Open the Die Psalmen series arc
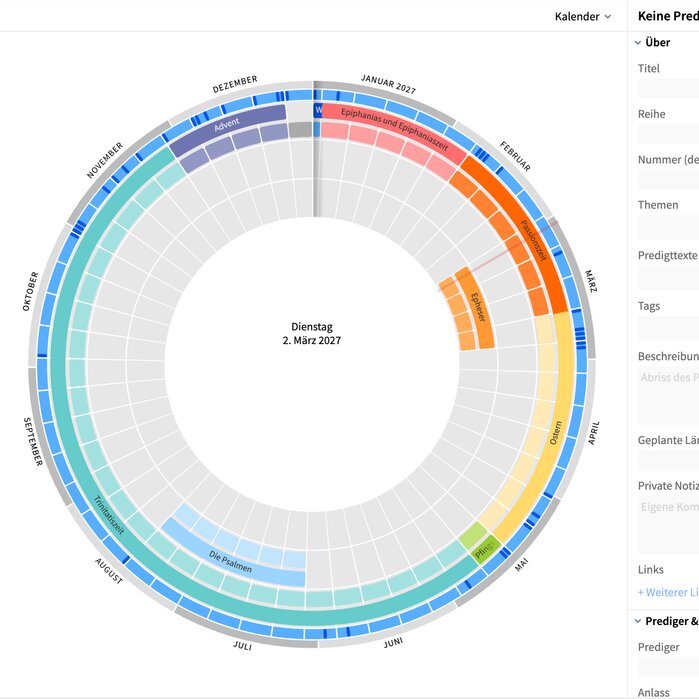699x699 pixels. [230, 561]
